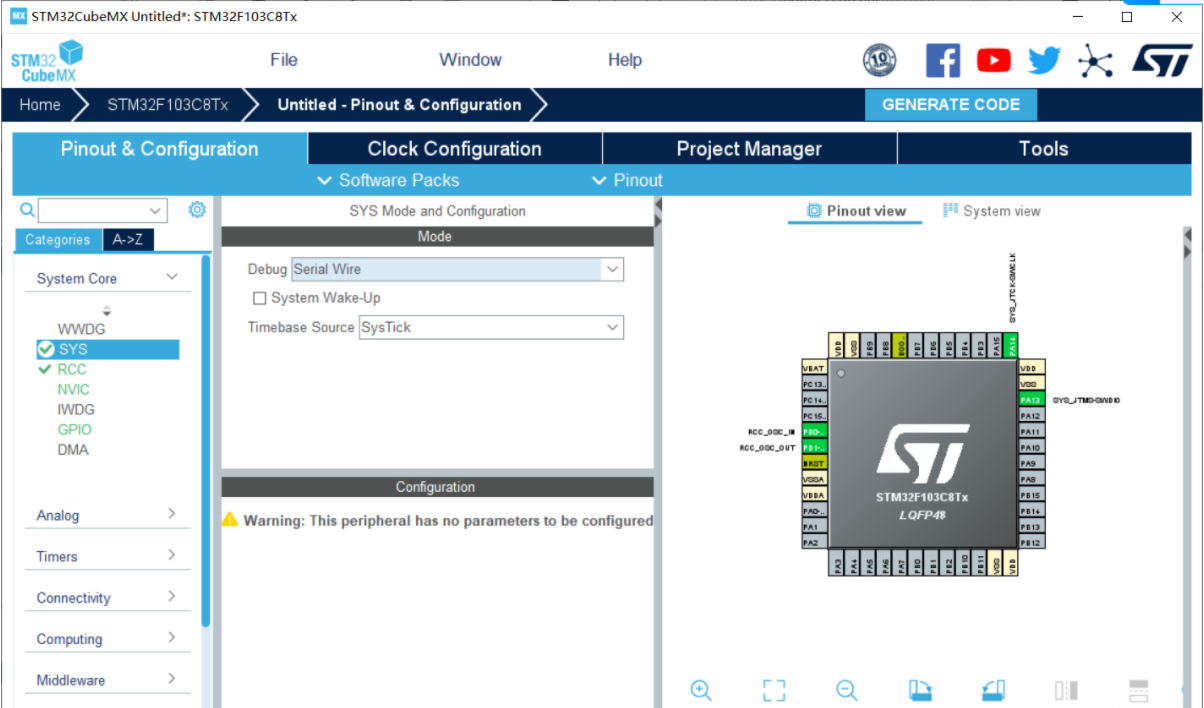Open the ST Twitter page icon
The width and height of the screenshot is (1204, 708).
pos(1044,61)
